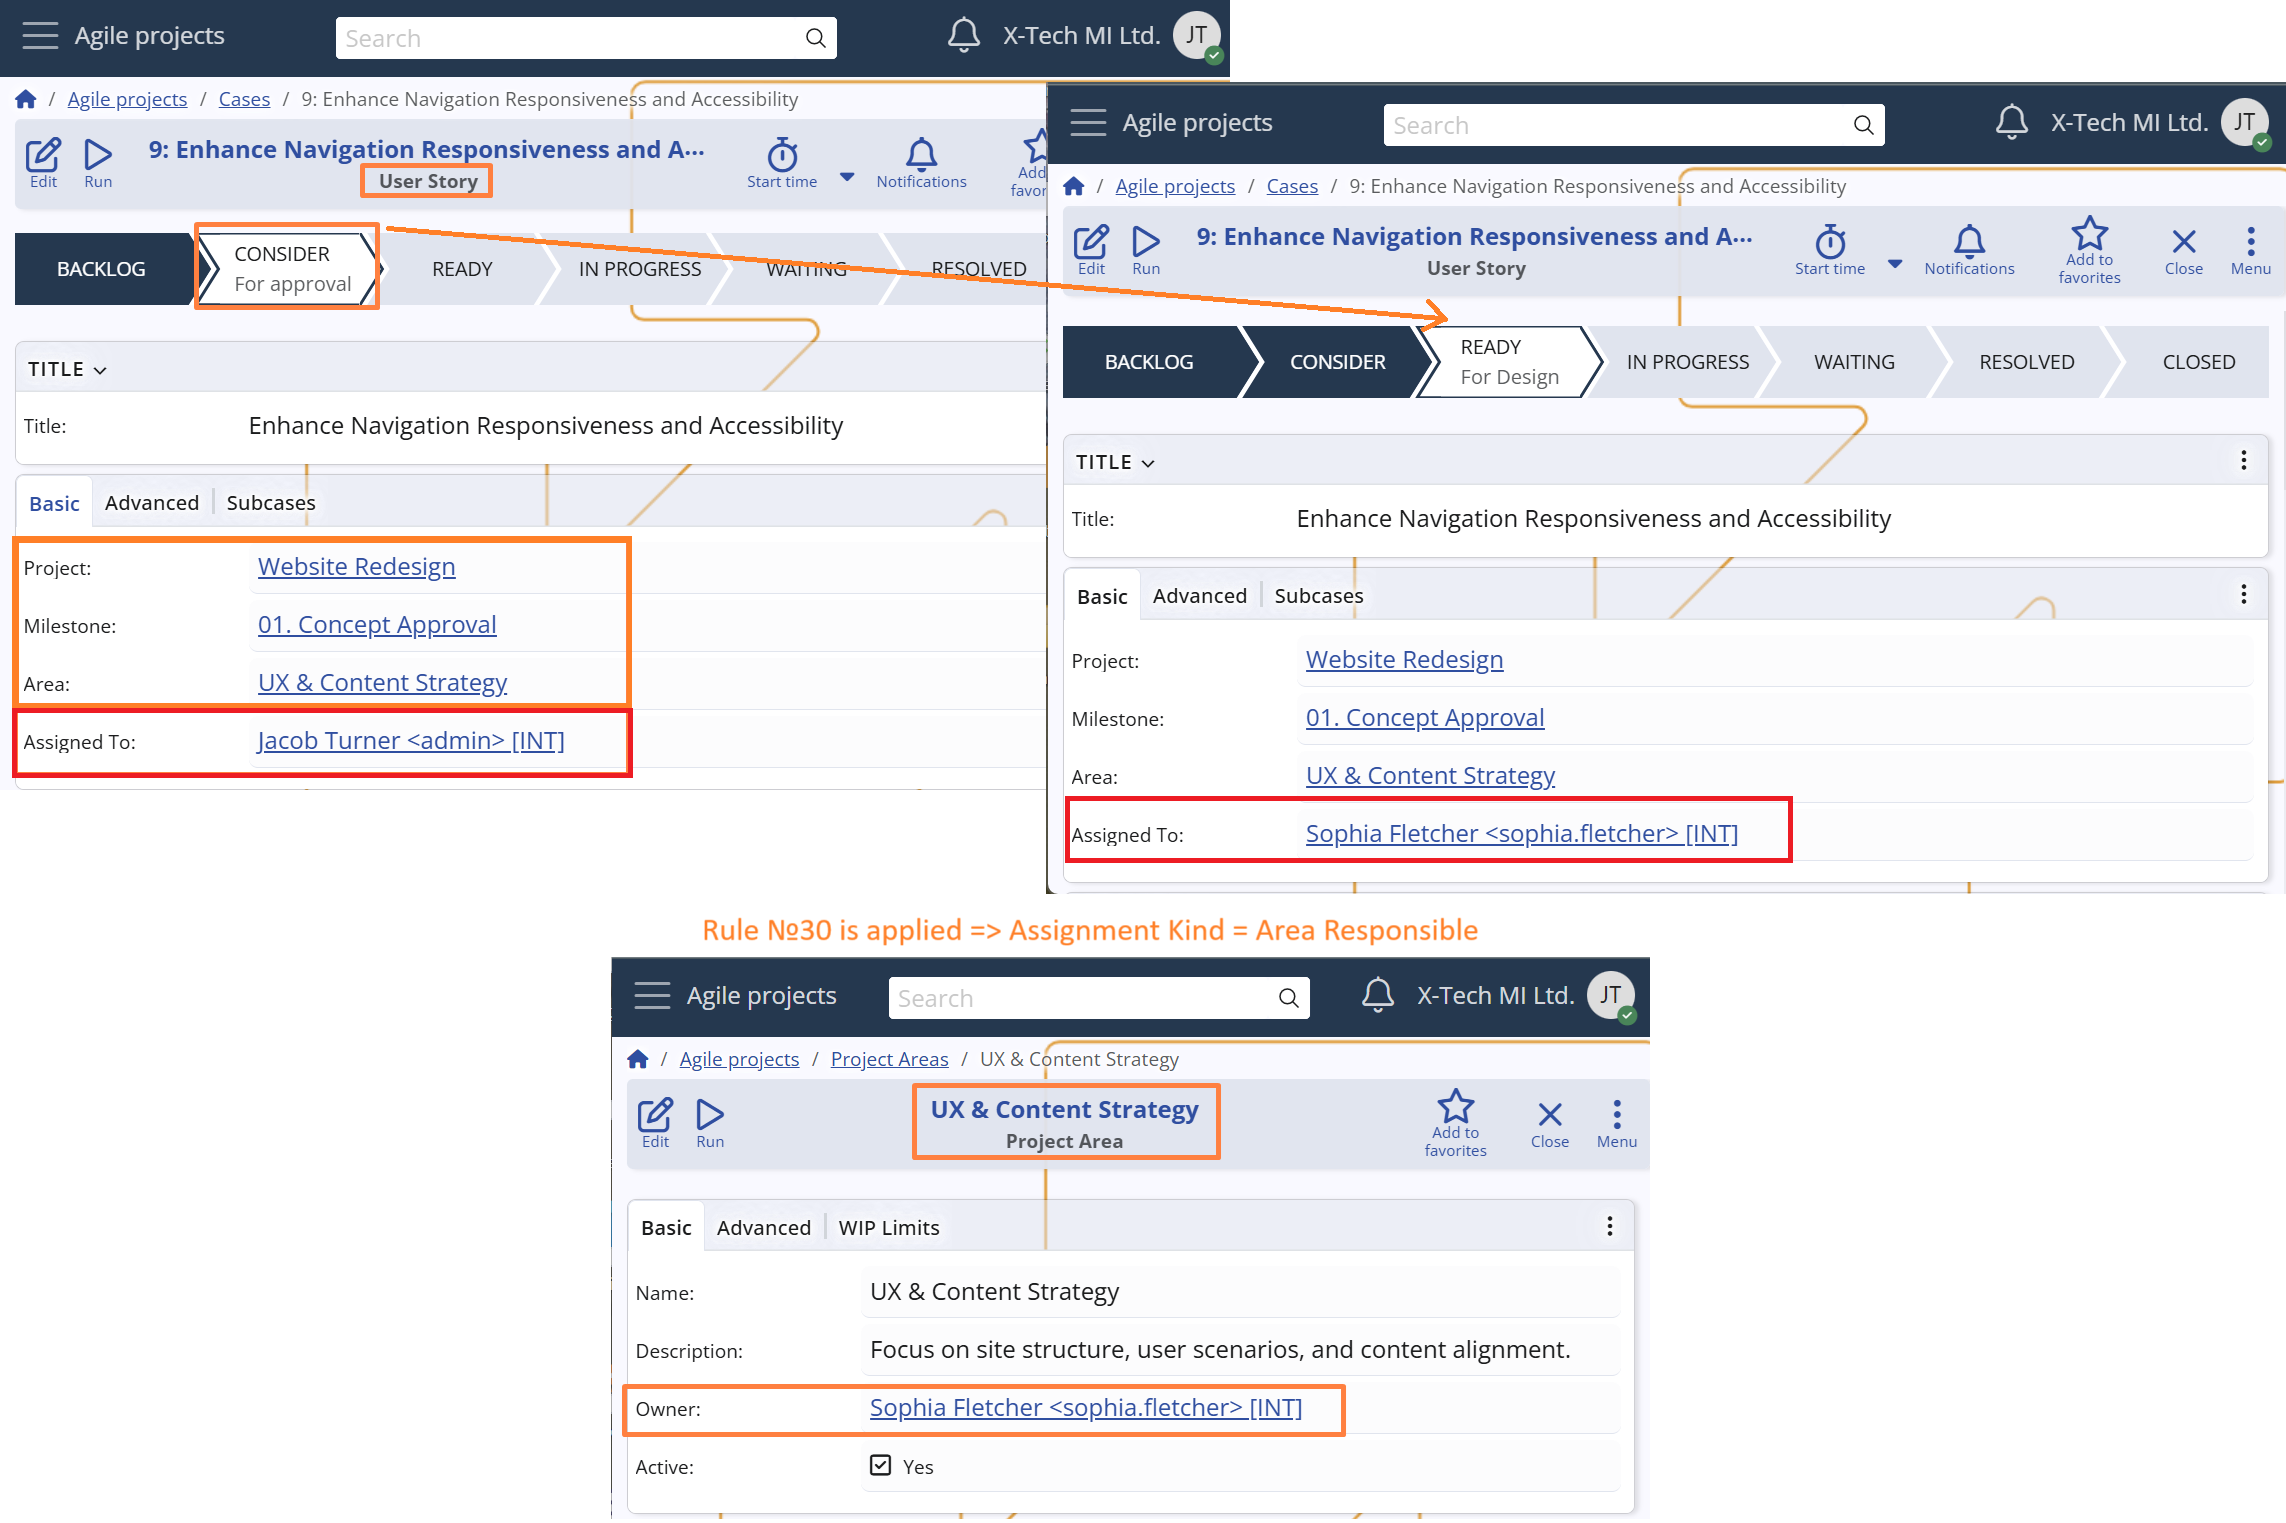
Task: Click the Start time stopwatch in right panel
Action: click(x=1829, y=243)
